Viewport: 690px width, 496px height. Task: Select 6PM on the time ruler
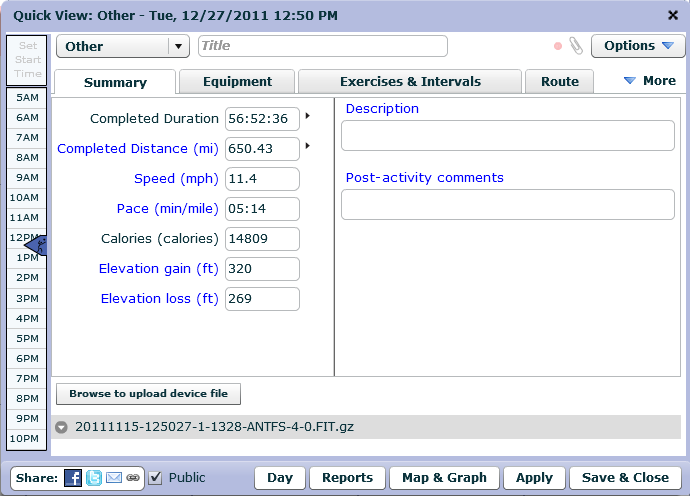point(27,359)
